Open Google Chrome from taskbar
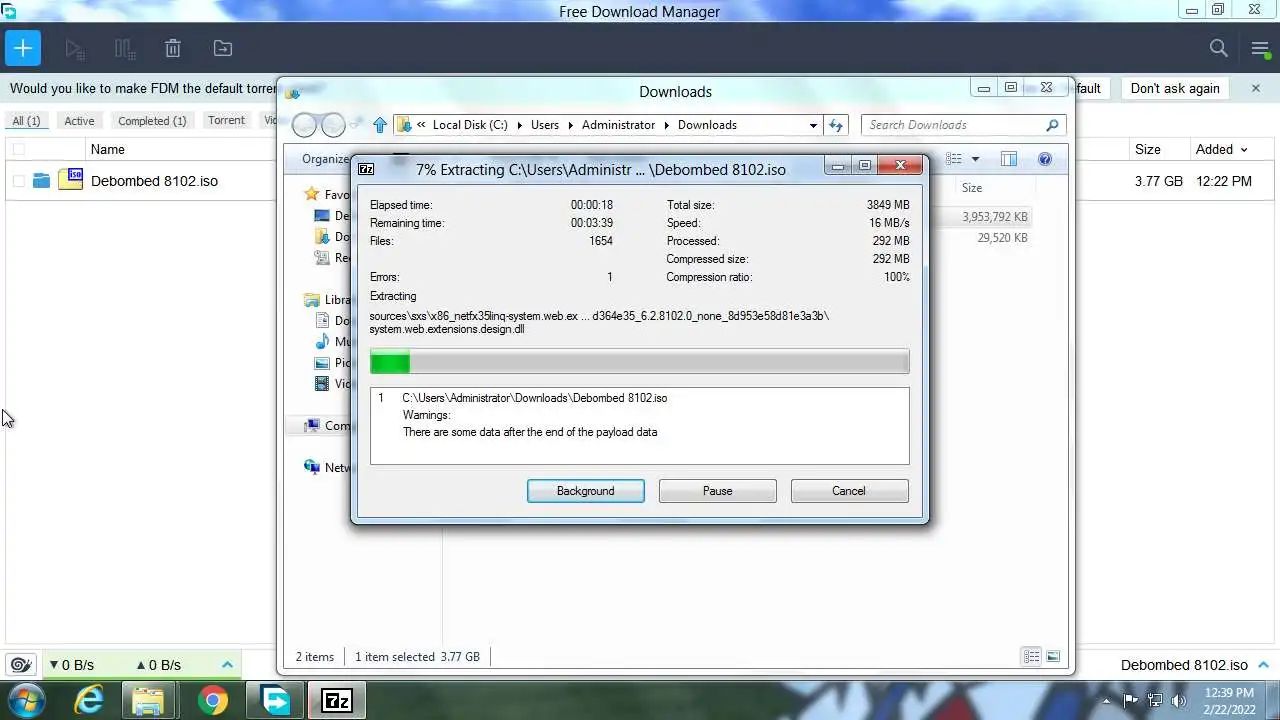The height and width of the screenshot is (720, 1280). tap(212, 700)
